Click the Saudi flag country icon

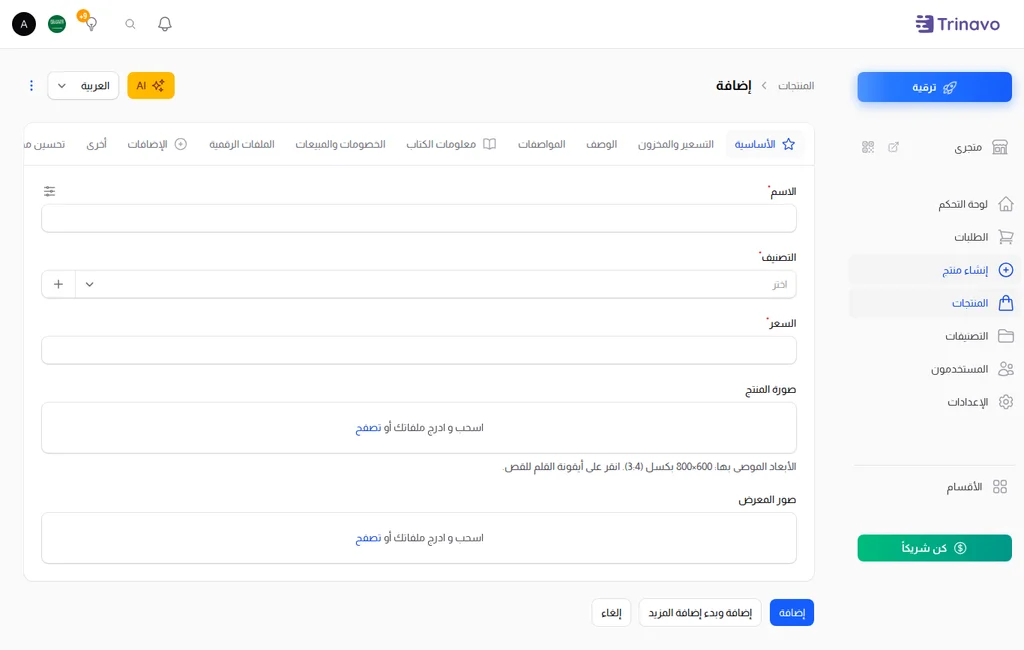pos(57,24)
